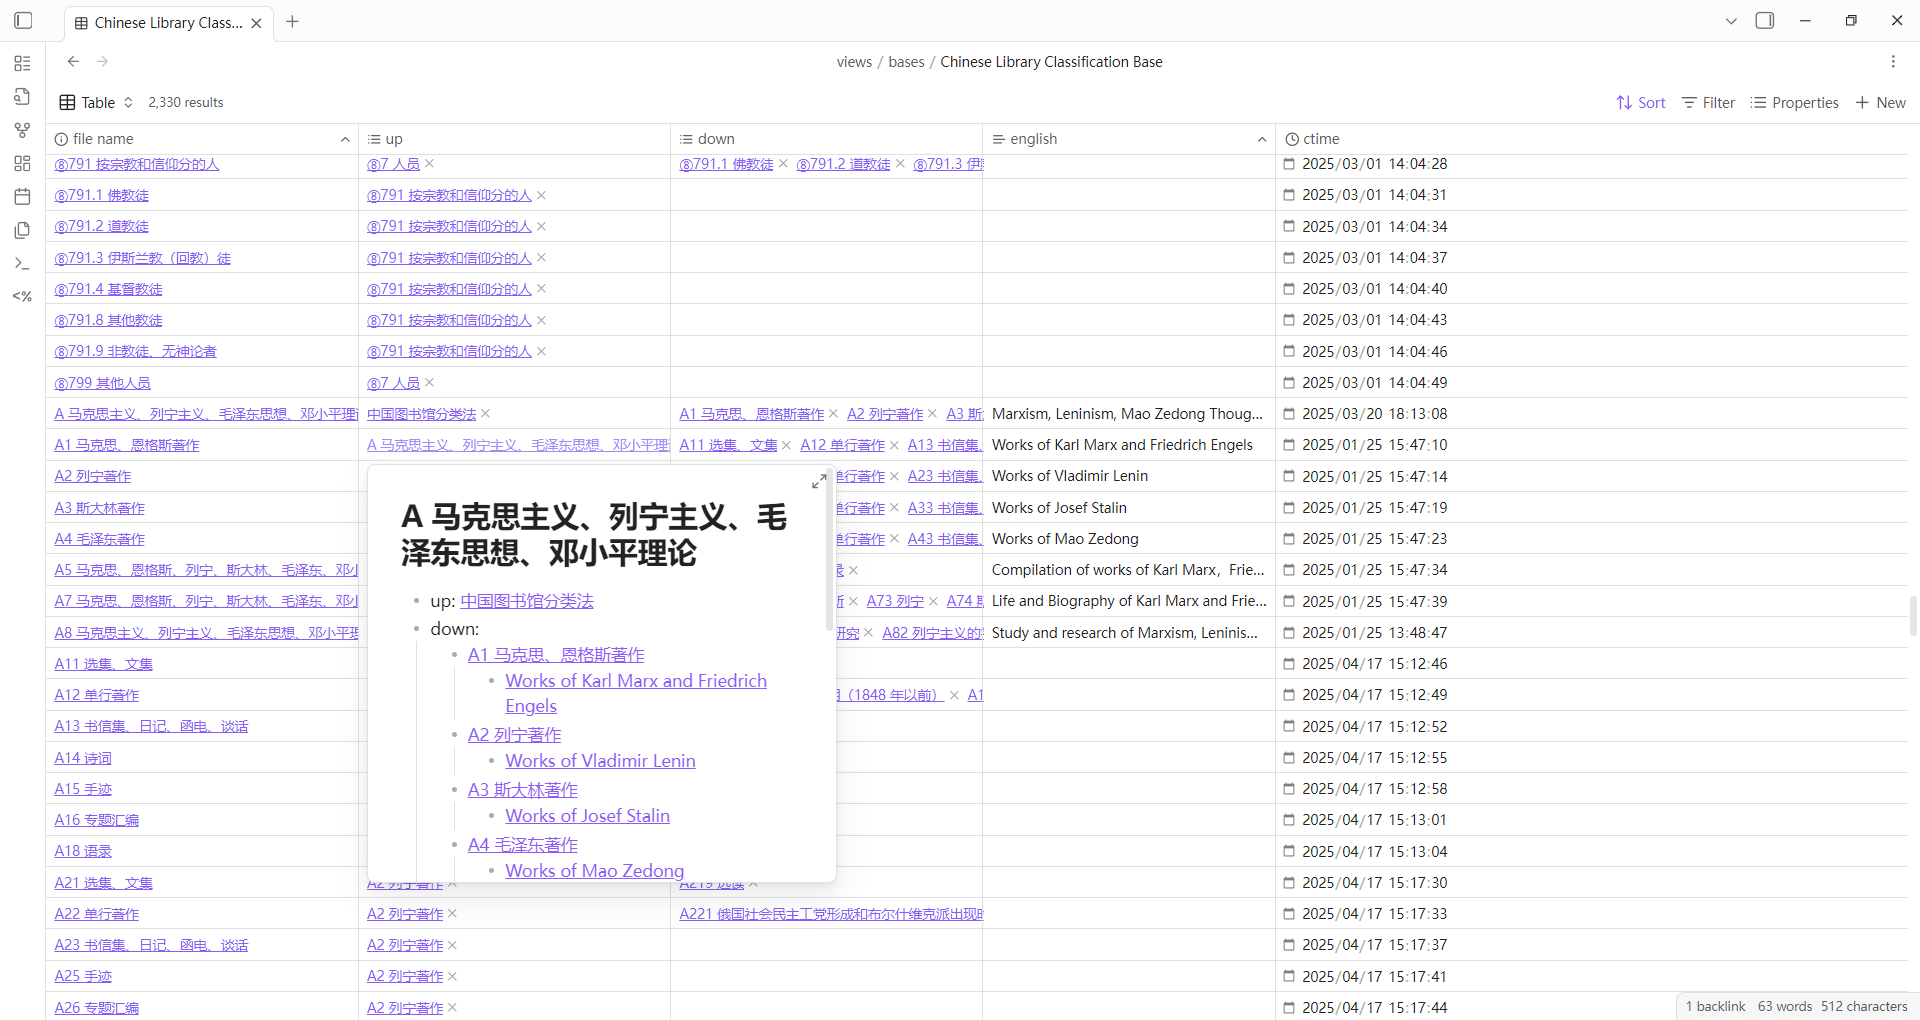Open the graph view ribbon icon
This screenshot has width=1920, height=1020.
[x=22, y=130]
